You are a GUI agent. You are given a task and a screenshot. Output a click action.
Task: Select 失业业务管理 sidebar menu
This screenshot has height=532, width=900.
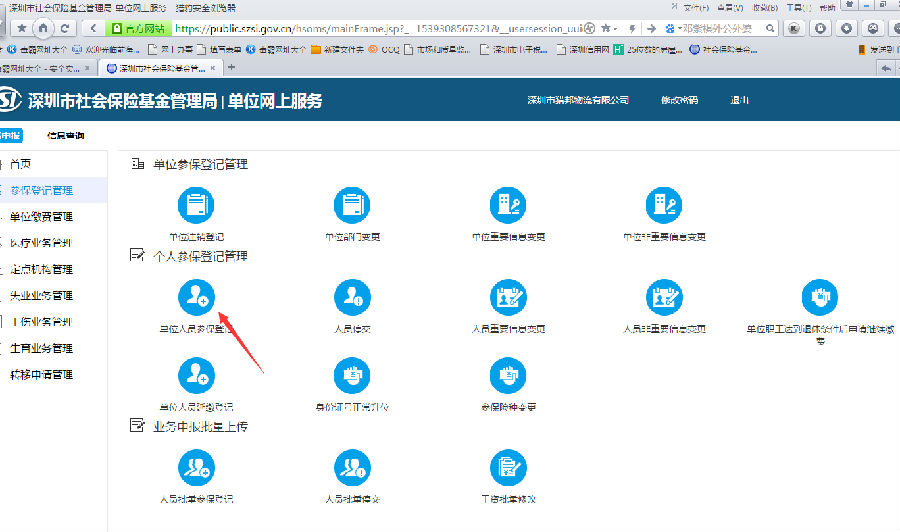coord(41,296)
